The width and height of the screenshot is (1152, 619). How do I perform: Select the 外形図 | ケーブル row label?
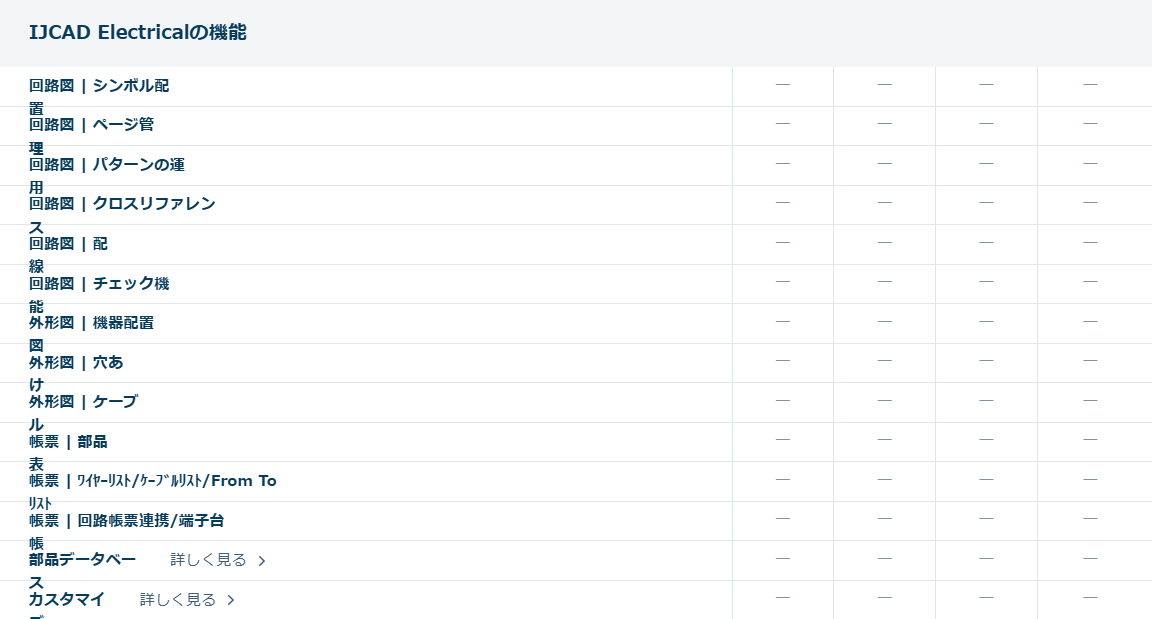(83, 402)
